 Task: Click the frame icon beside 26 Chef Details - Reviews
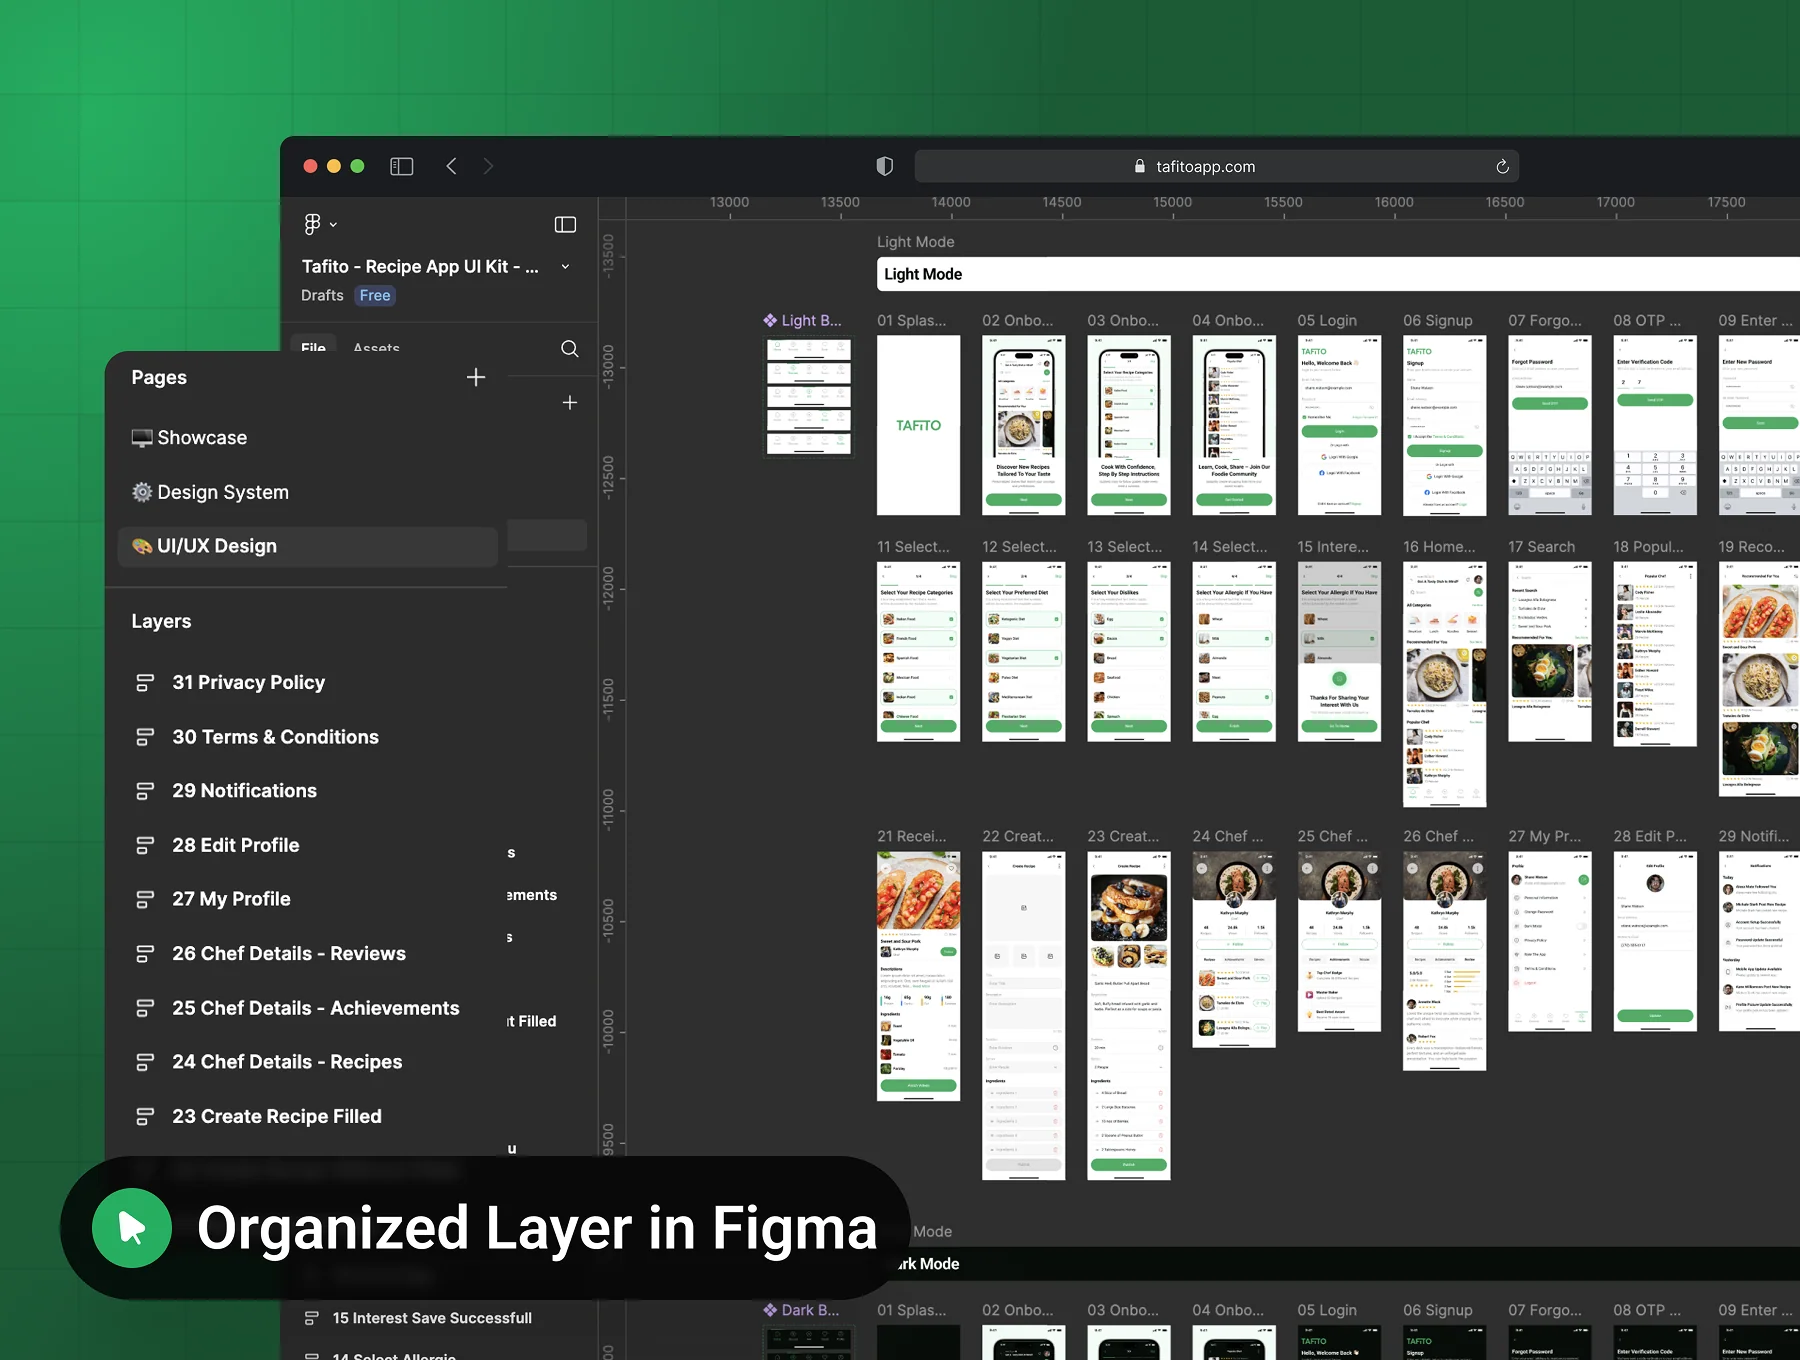pyautogui.click(x=145, y=954)
